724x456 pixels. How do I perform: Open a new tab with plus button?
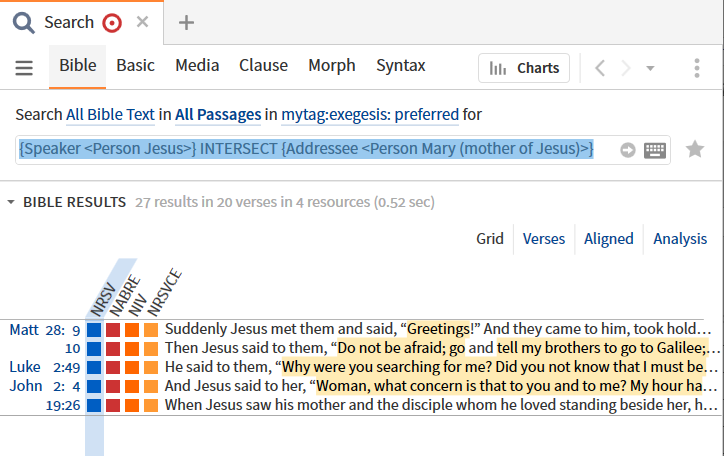pos(186,22)
